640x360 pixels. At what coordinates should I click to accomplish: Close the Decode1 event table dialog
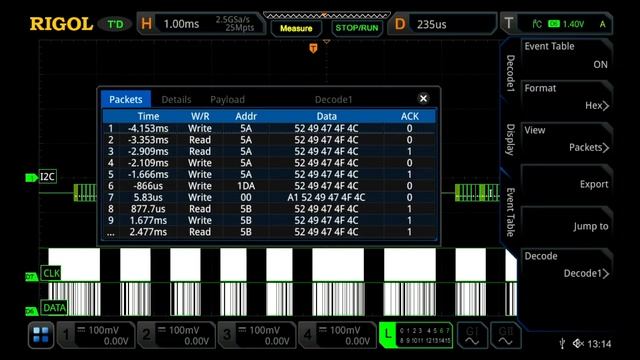tap(423, 98)
